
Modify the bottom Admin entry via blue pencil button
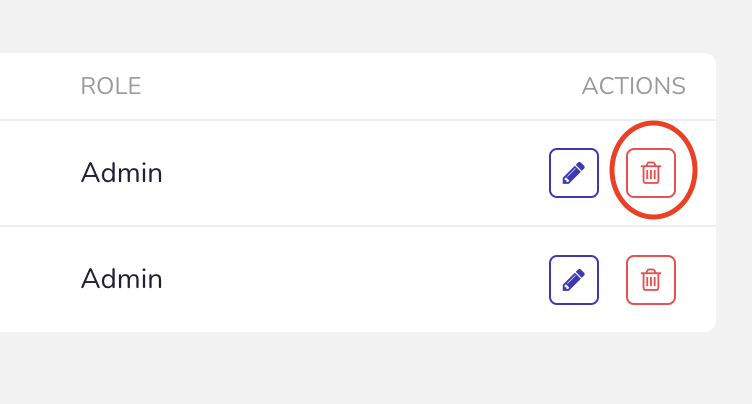574,280
